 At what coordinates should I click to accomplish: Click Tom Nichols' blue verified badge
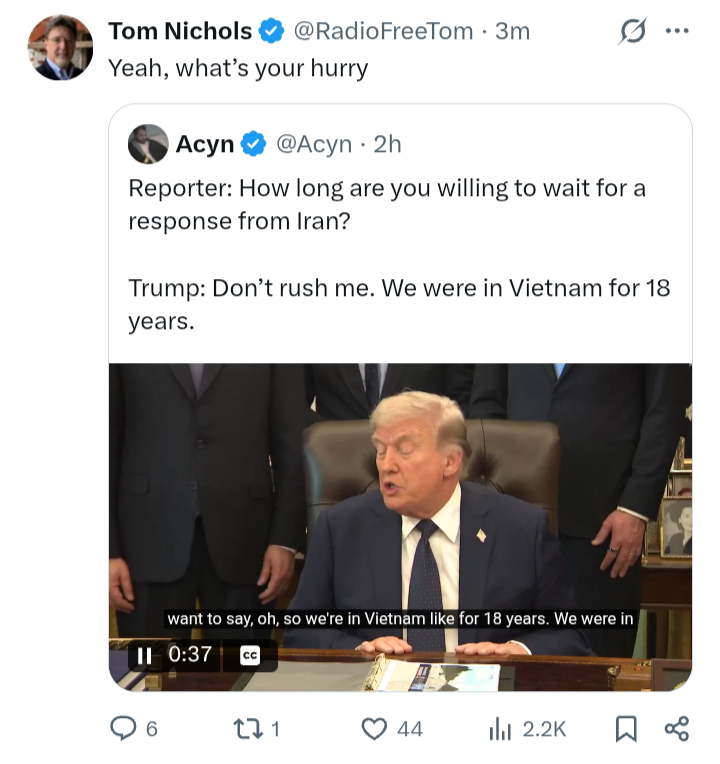pyautogui.click(x=272, y=32)
